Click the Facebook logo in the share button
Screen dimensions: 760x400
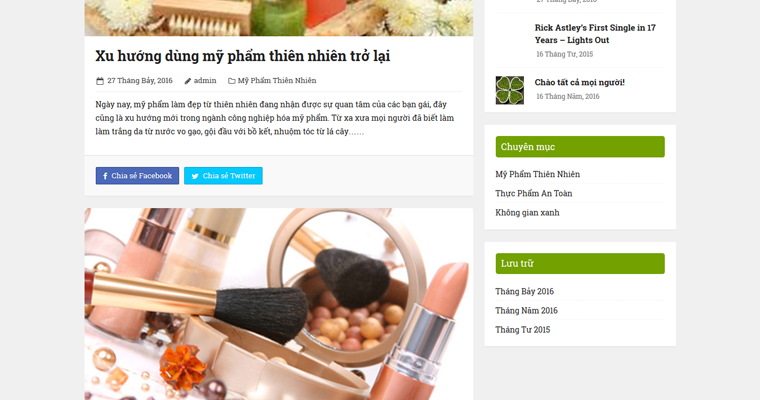tap(105, 176)
